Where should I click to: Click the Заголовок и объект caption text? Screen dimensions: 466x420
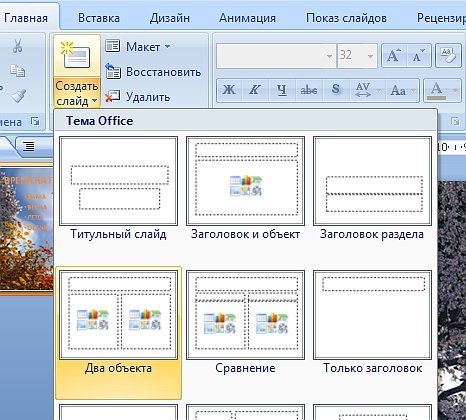tap(245, 234)
